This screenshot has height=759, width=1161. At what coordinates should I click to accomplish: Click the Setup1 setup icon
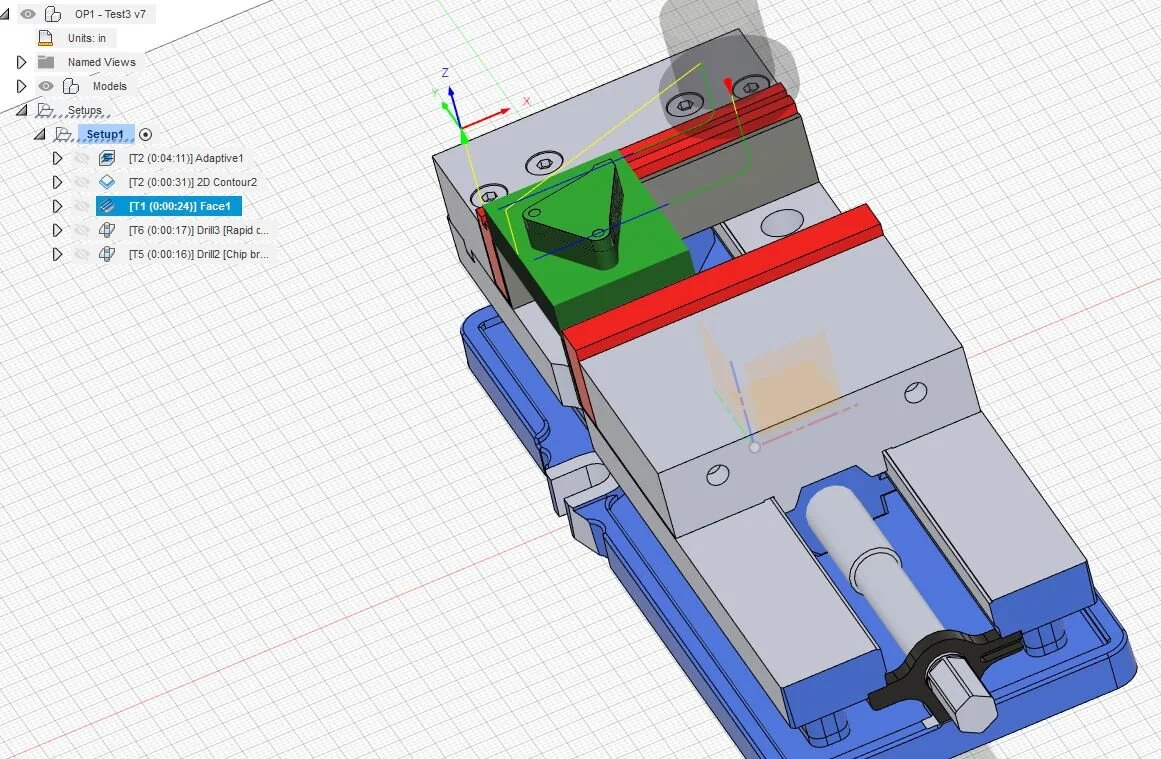click(x=64, y=134)
